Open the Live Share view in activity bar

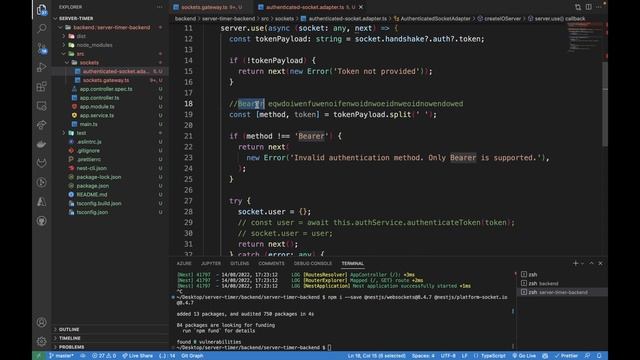[x=42, y=125]
